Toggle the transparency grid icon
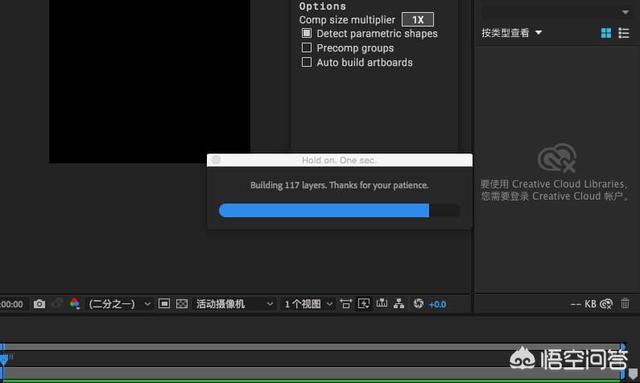The width and height of the screenshot is (640, 383). pos(182,304)
